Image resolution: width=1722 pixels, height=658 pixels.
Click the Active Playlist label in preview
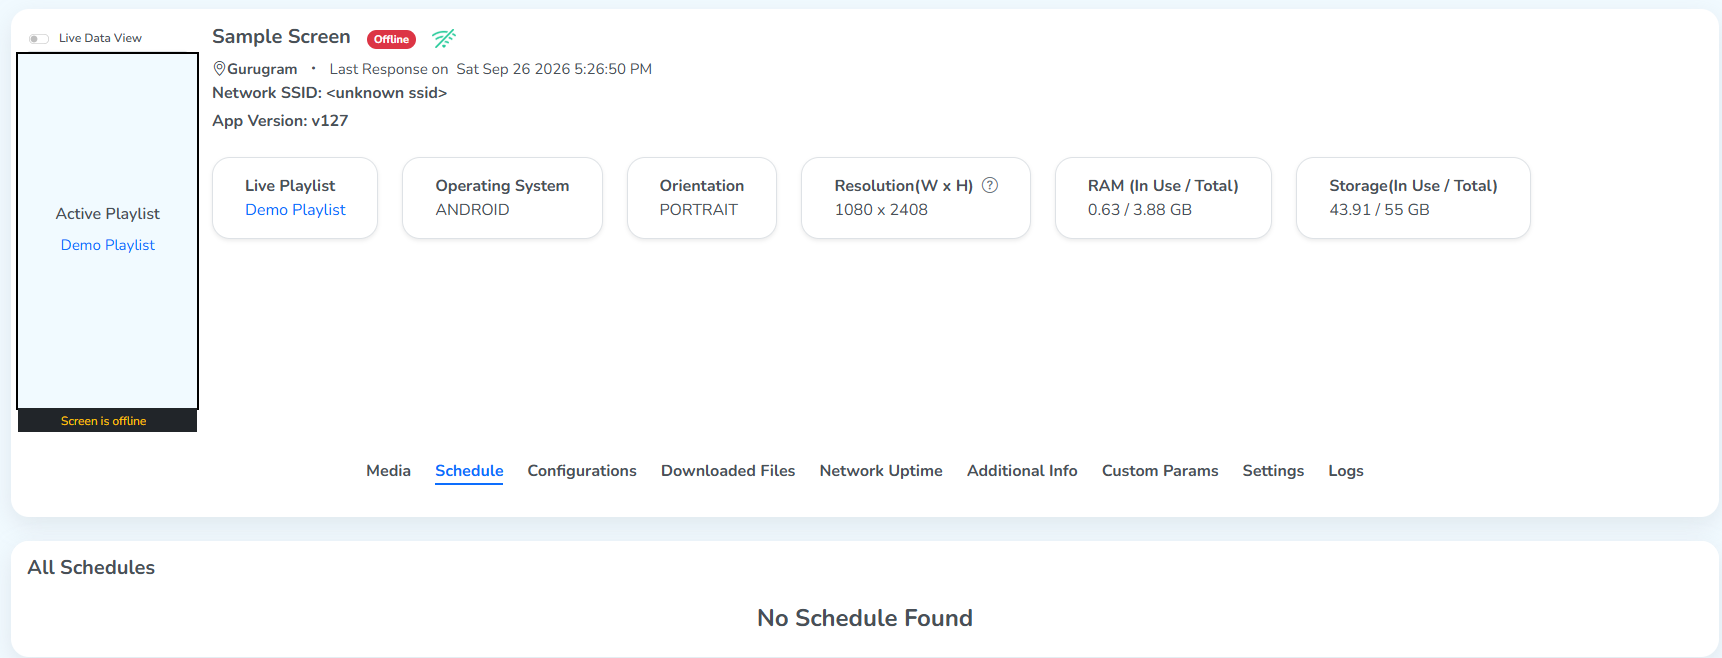(108, 214)
